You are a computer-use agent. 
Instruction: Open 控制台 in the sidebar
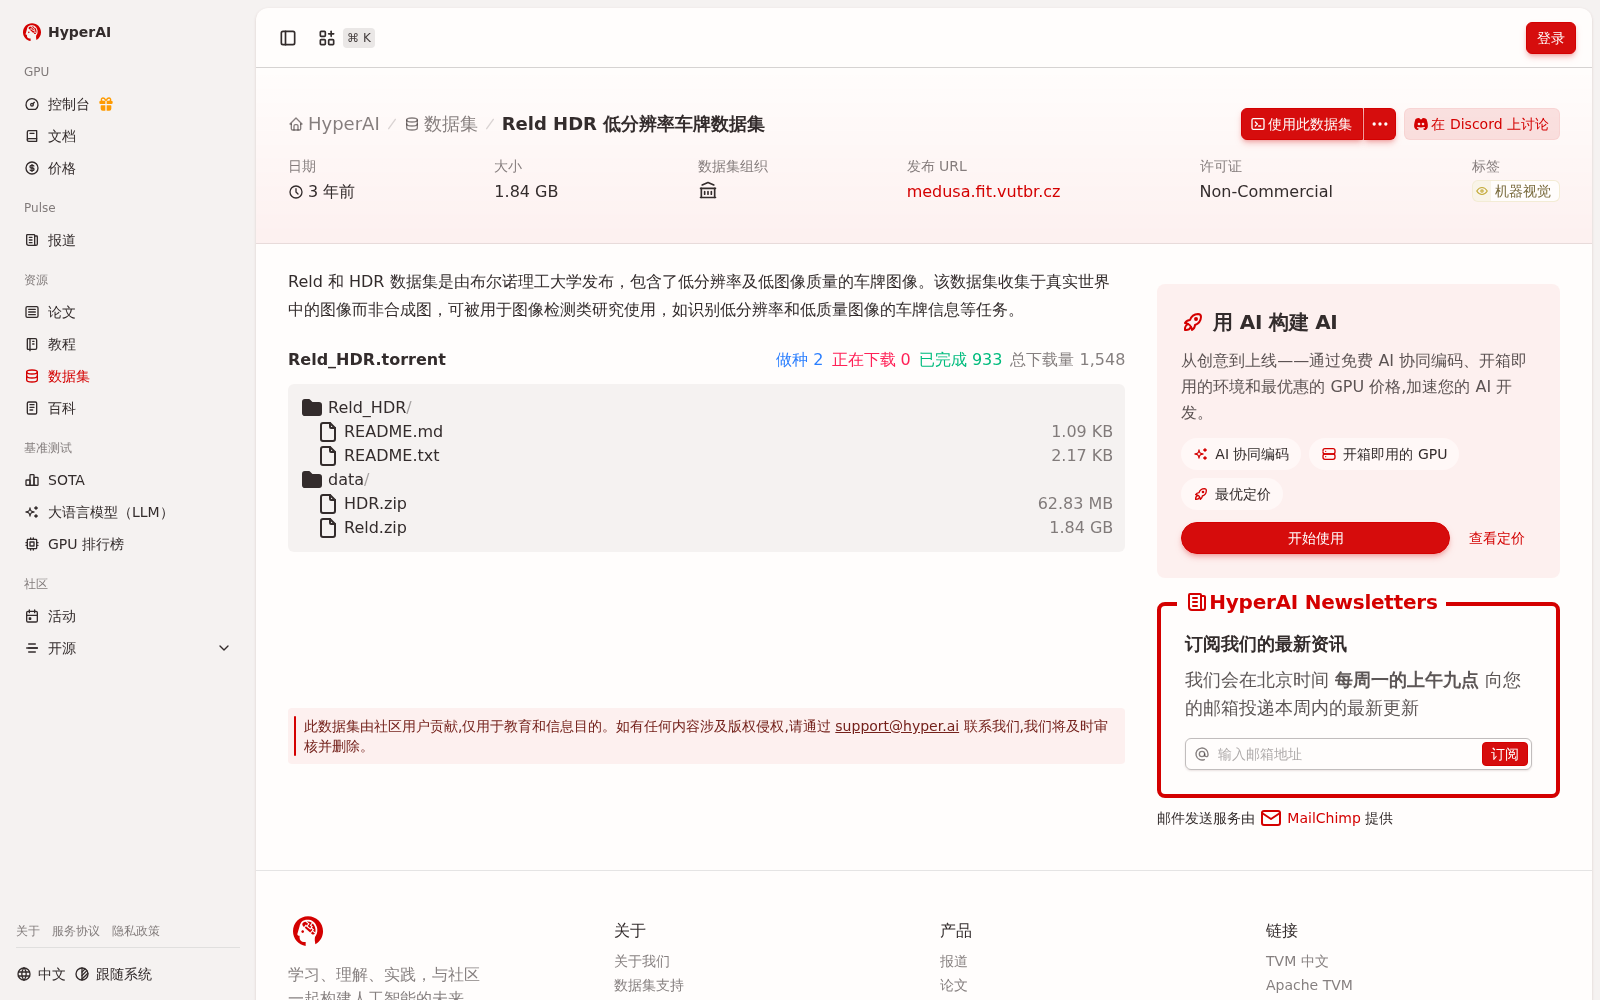(x=68, y=104)
